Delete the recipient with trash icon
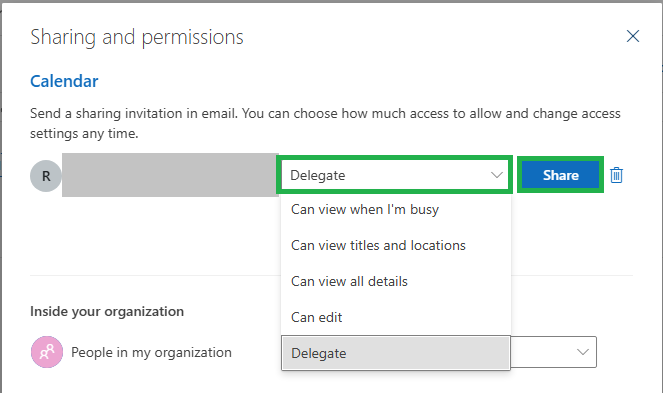 (x=616, y=175)
